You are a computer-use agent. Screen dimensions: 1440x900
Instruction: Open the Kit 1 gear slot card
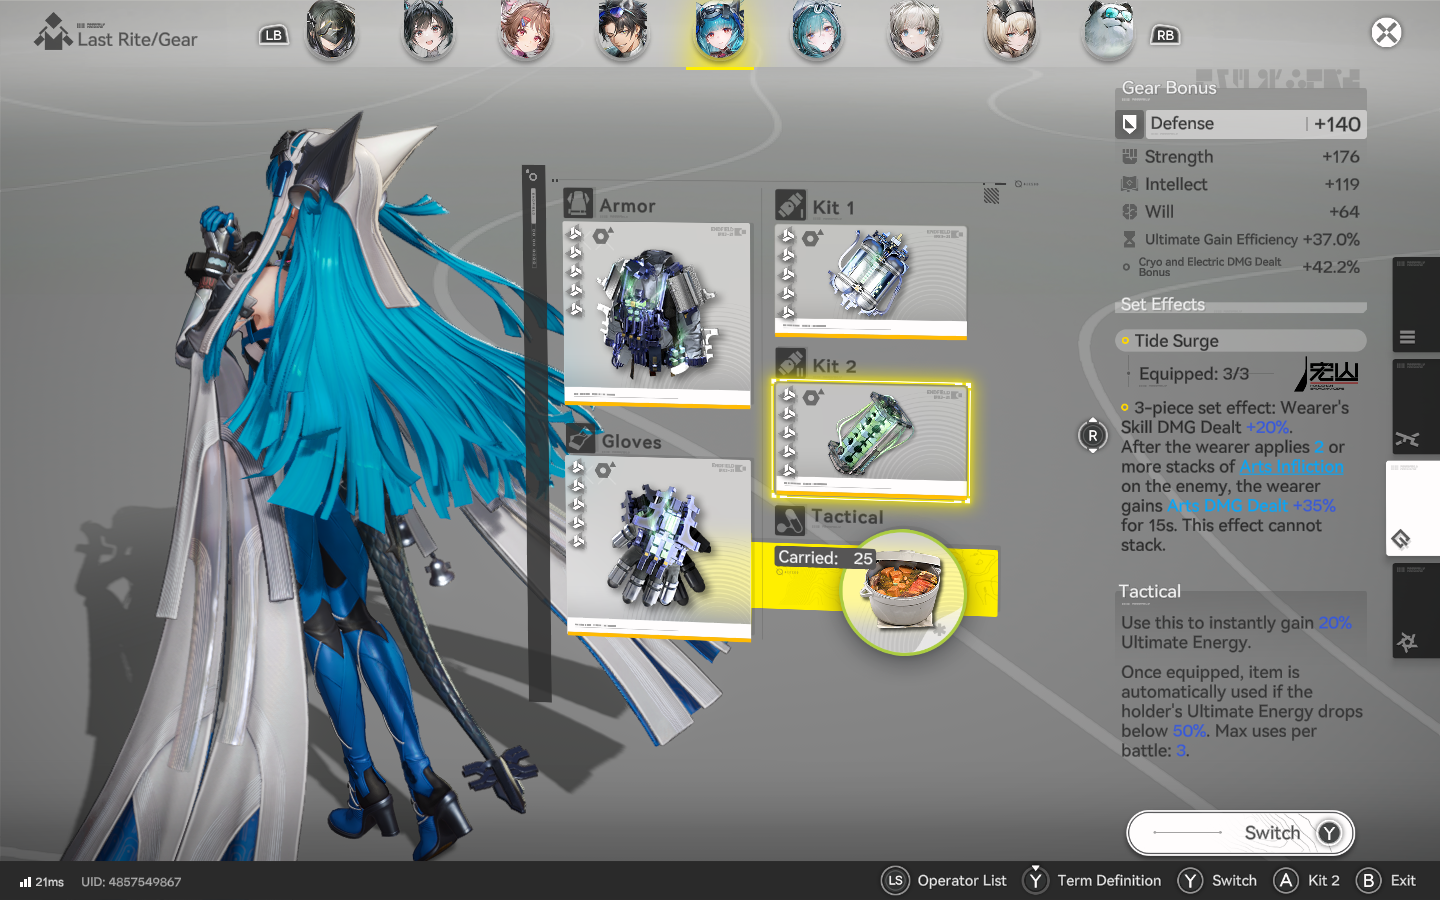pos(871,282)
